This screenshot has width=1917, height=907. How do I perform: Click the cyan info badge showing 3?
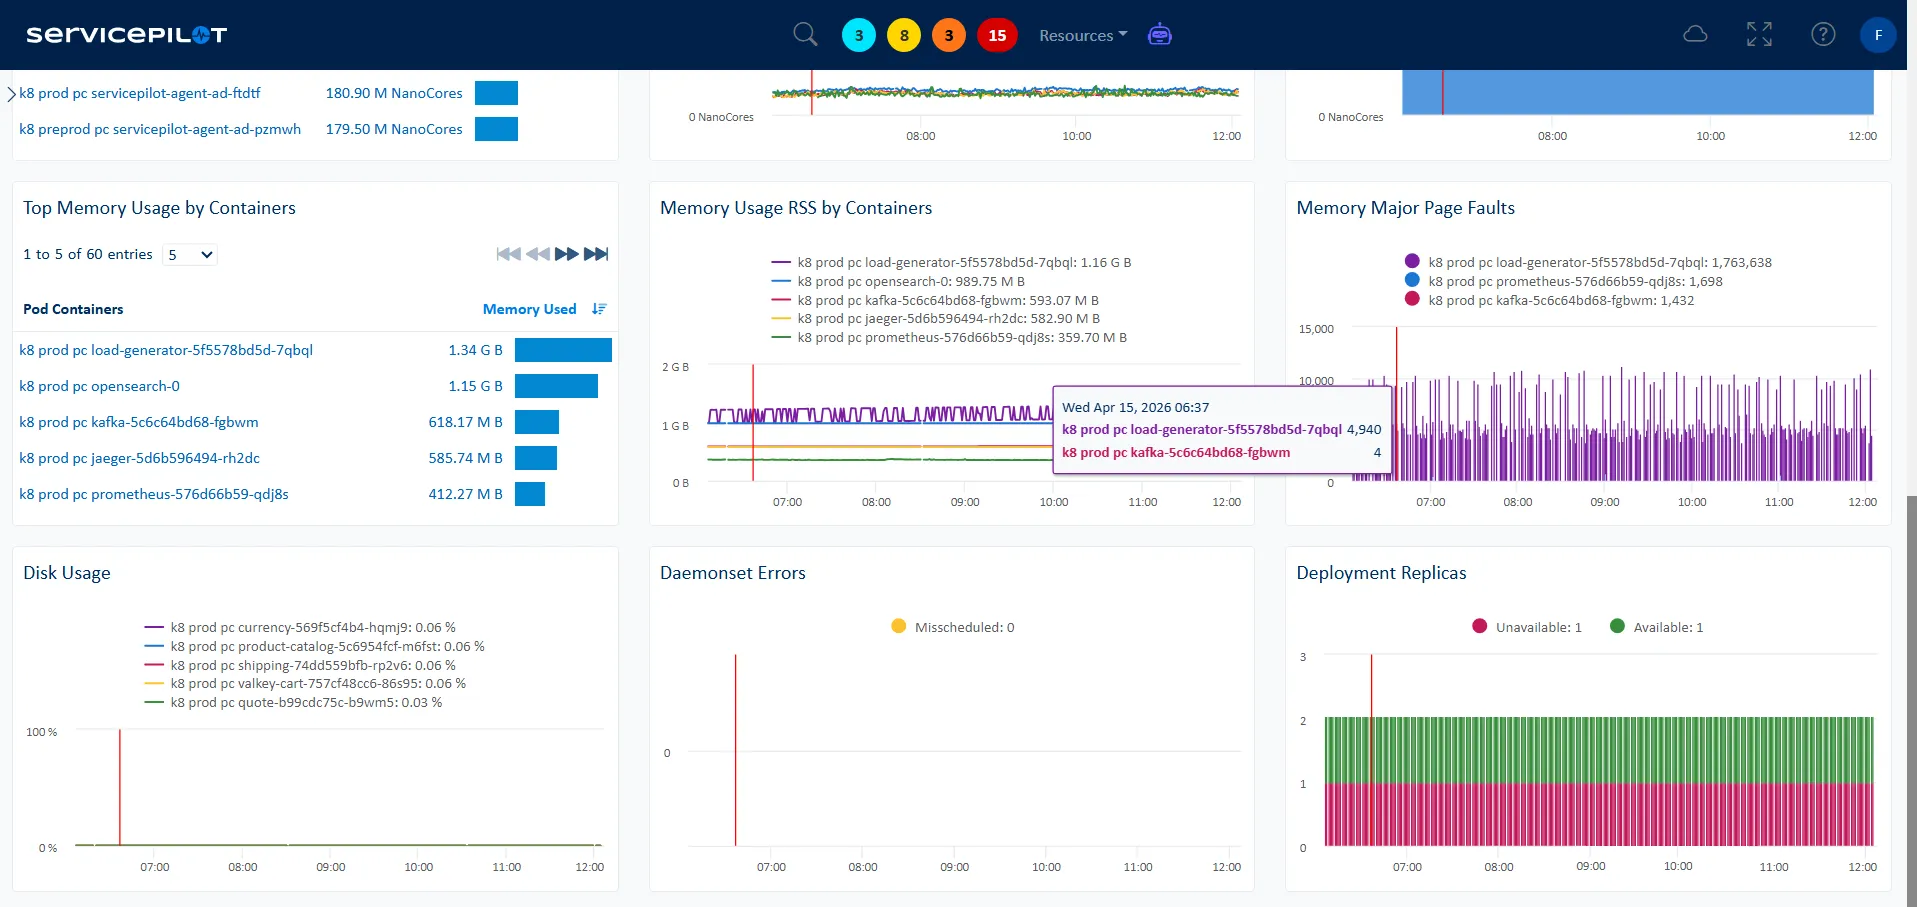[858, 34]
